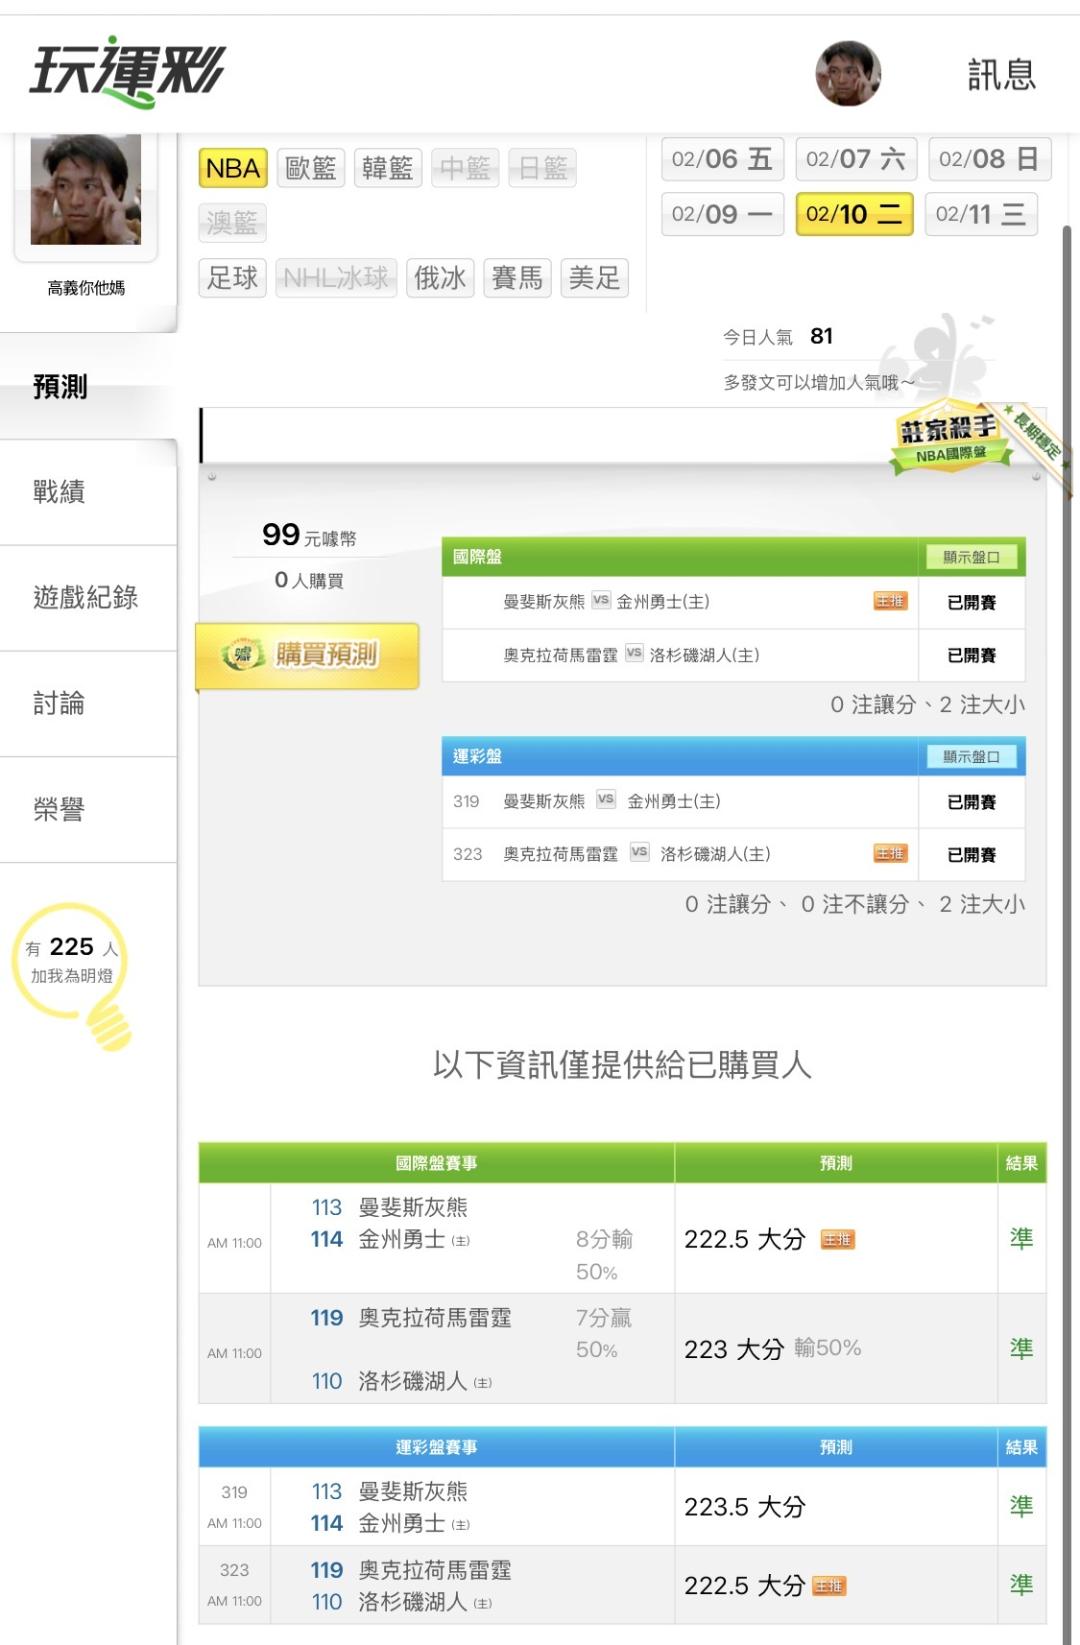
Task: Select the 足球 category tab
Action: click(x=233, y=277)
